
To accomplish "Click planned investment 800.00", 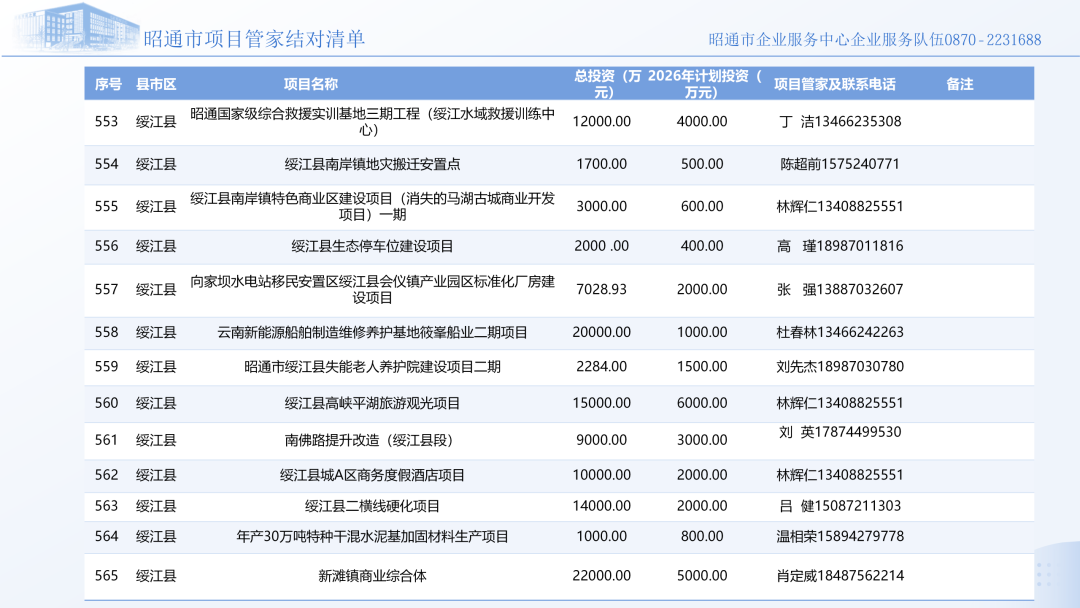I will 702,536.
